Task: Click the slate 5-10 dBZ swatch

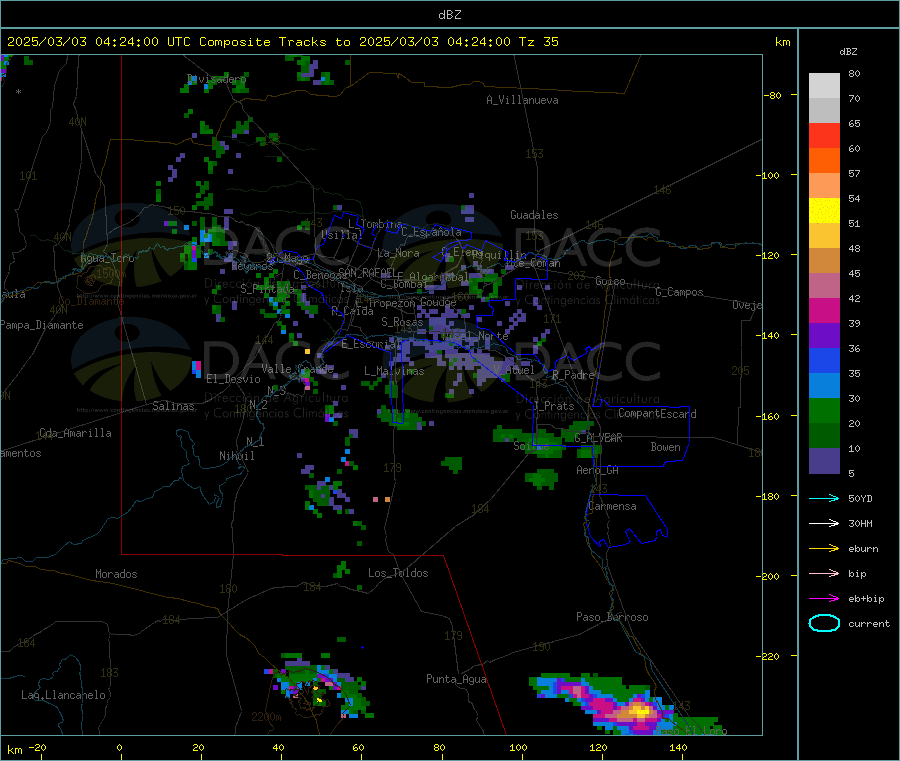Action: [824, 461]
